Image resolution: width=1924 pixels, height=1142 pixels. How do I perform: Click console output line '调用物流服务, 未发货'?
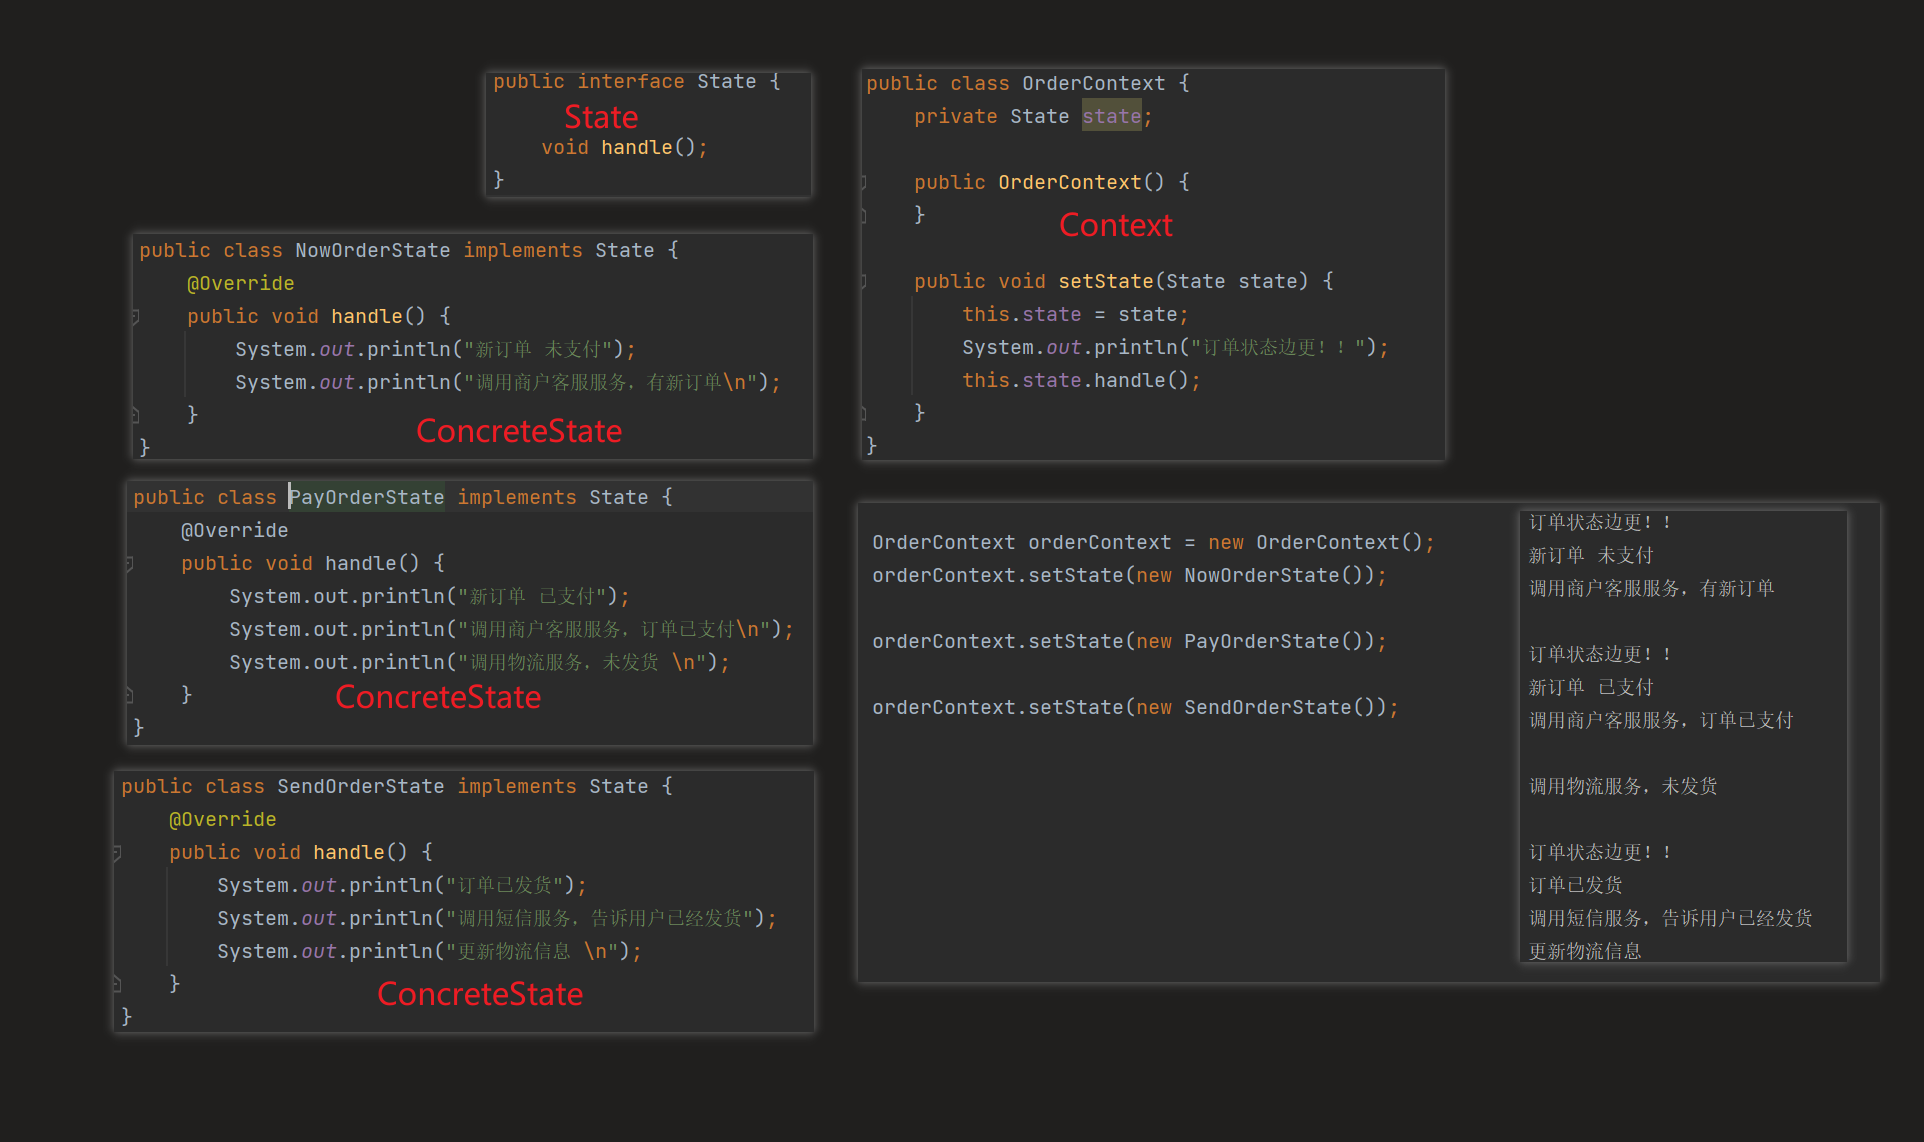point(1624,787)
